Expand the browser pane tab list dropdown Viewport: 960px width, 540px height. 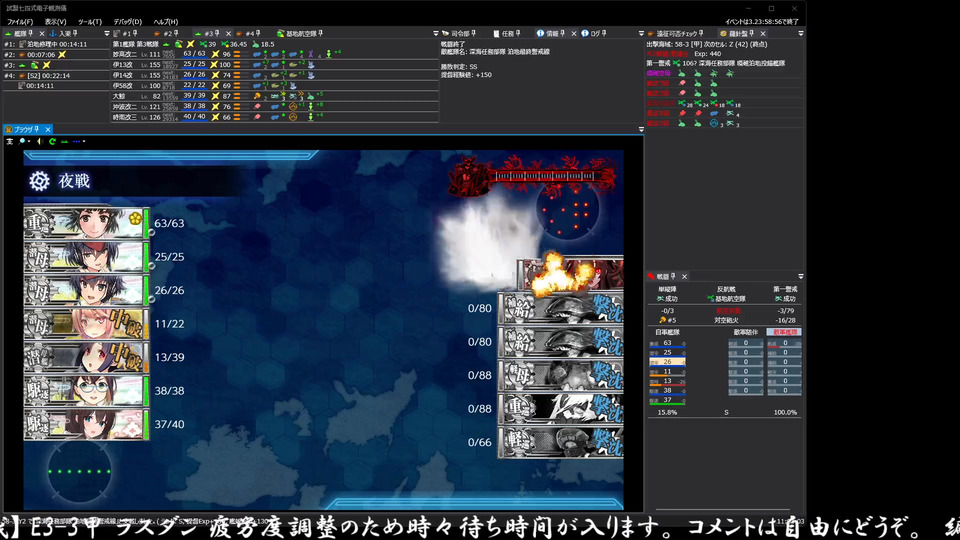pos(641,130)
